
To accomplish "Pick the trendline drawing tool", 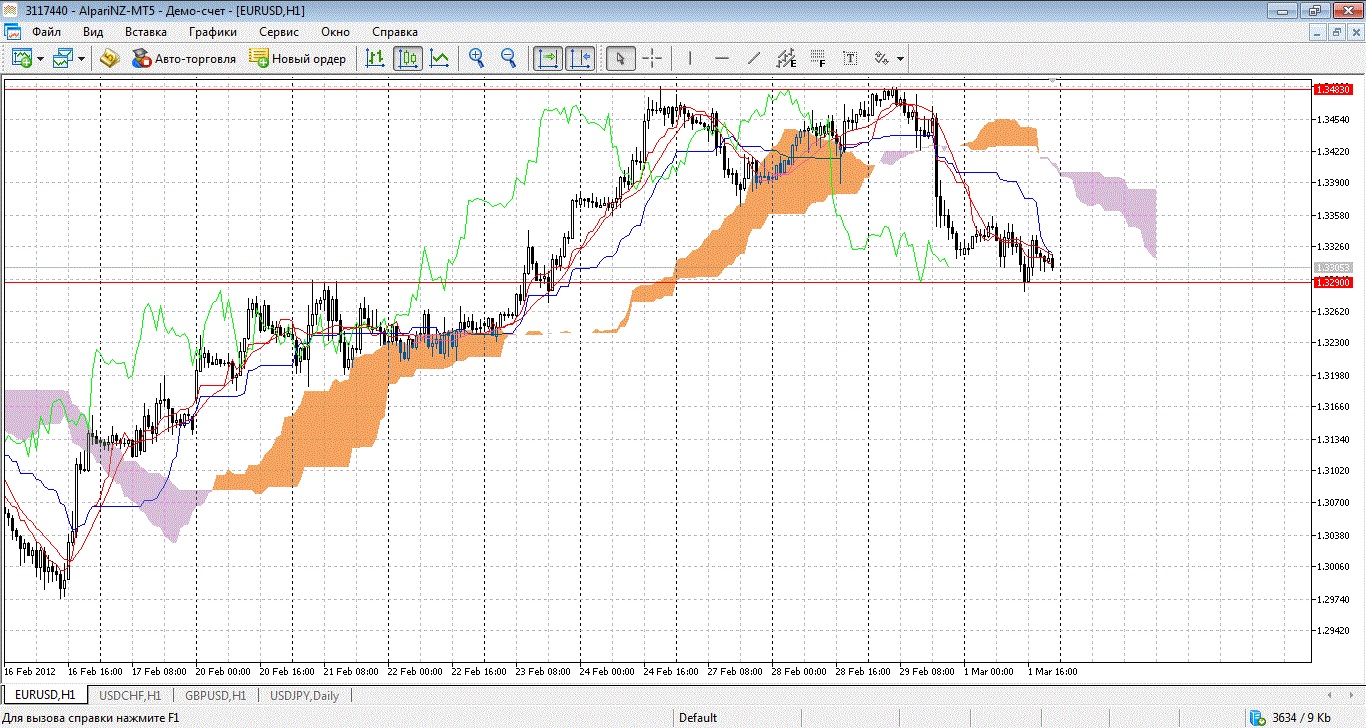I will pyautogui.click(x=754, y=58).
